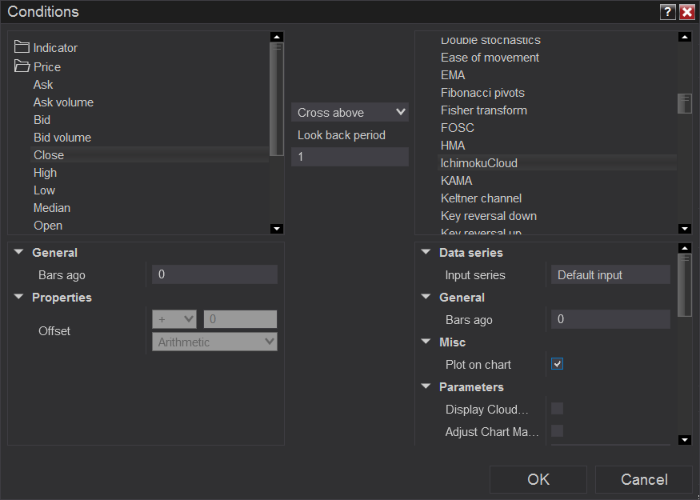The height and width of the screenshot is (500, 700).
Task: Click the Look back period input field
Action: [350, 157]
